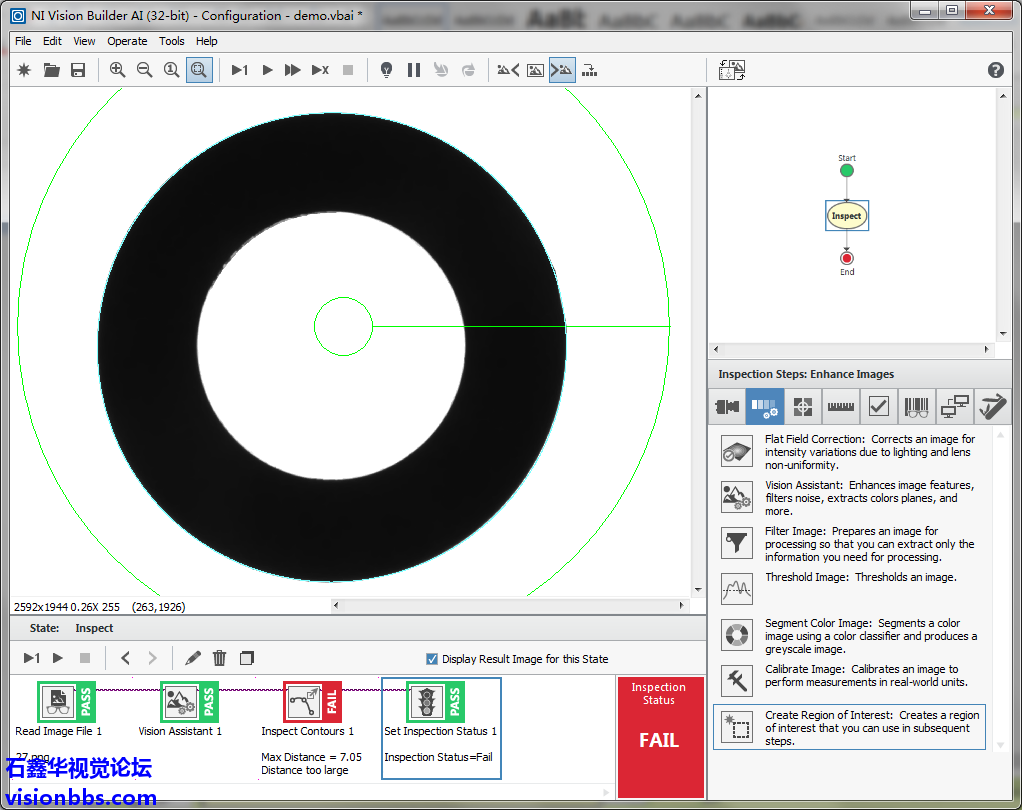Delete the selected step with trash icon
1022x810 pixels.
(220, 658)
